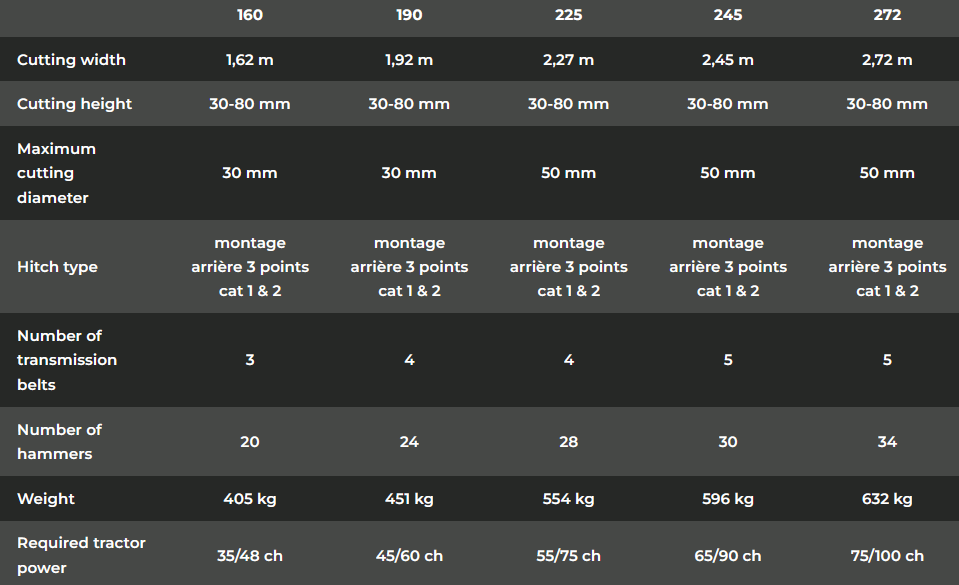This screenshot has height=585, width=959.
Task: Select the Cutting width row label
Action: point(71,60)
